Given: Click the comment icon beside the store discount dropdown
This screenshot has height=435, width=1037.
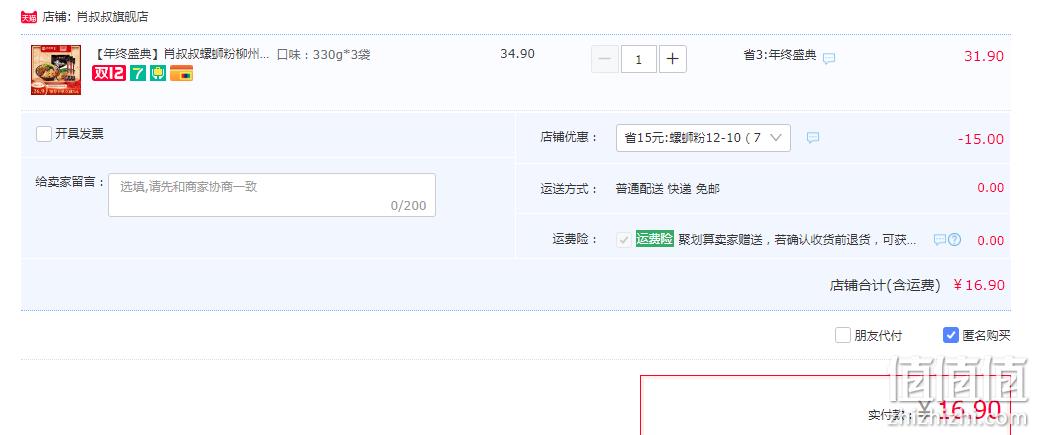Looking at the screenshot, I should (x=813, y=138).
